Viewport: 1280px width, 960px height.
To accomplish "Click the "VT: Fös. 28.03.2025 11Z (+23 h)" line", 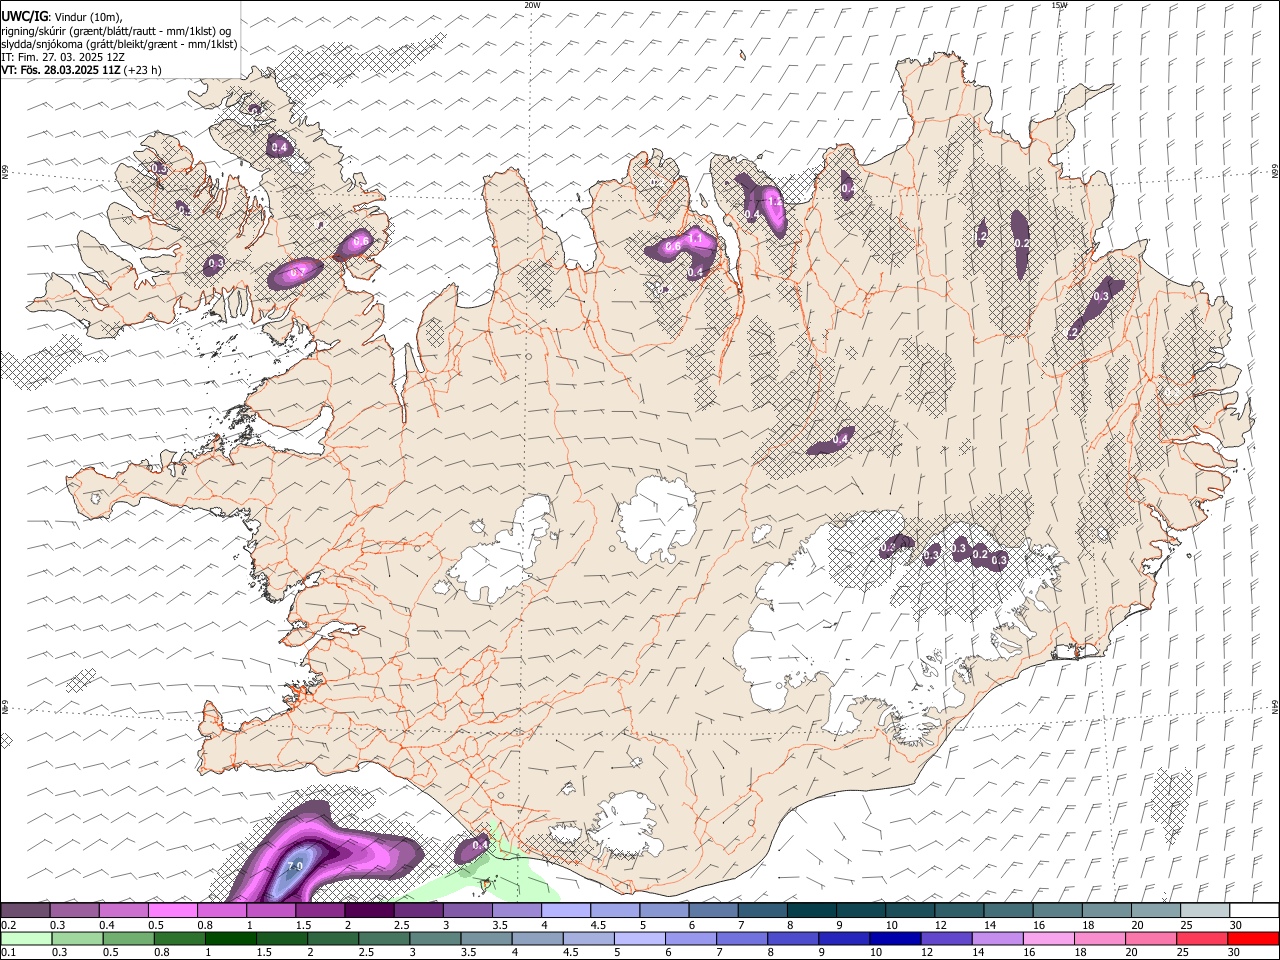I will [82, 70].
